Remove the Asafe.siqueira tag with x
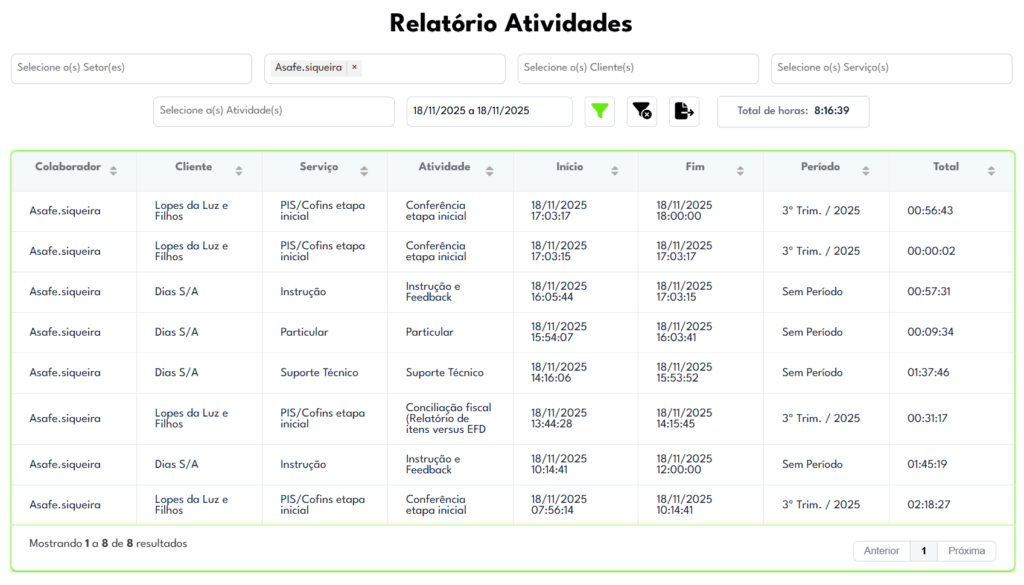Viewport: 1024px width, 585px height. 354,68
